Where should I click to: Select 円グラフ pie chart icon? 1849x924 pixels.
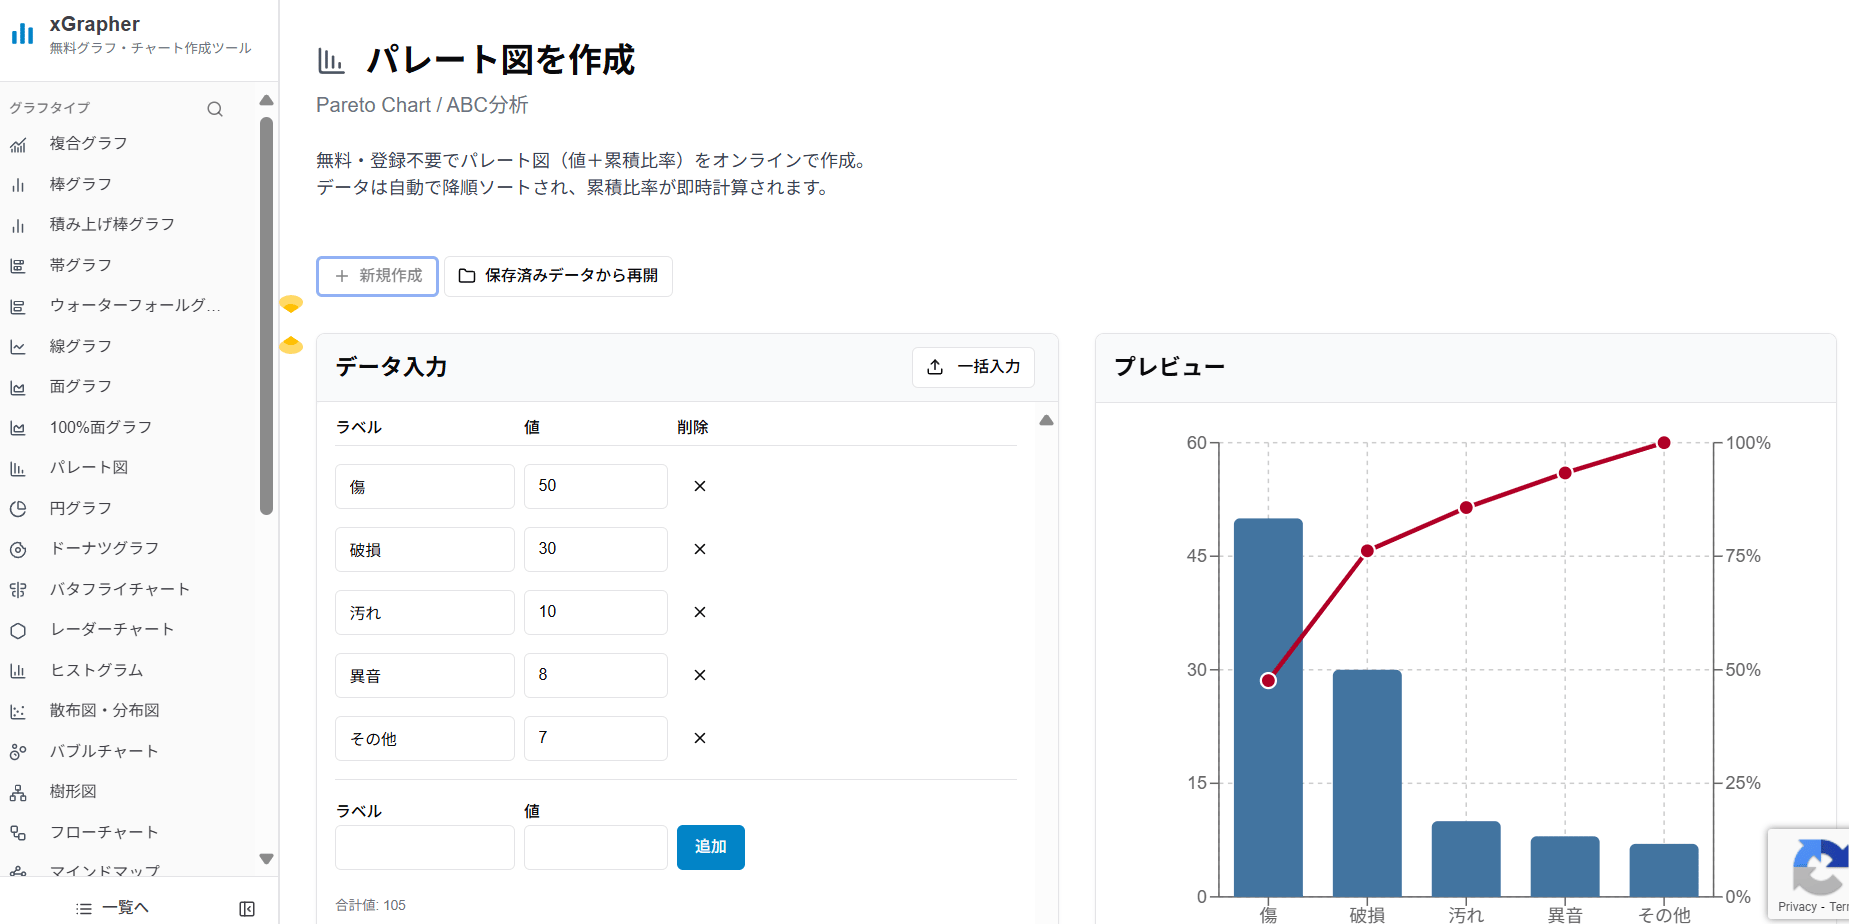[18, 509]
